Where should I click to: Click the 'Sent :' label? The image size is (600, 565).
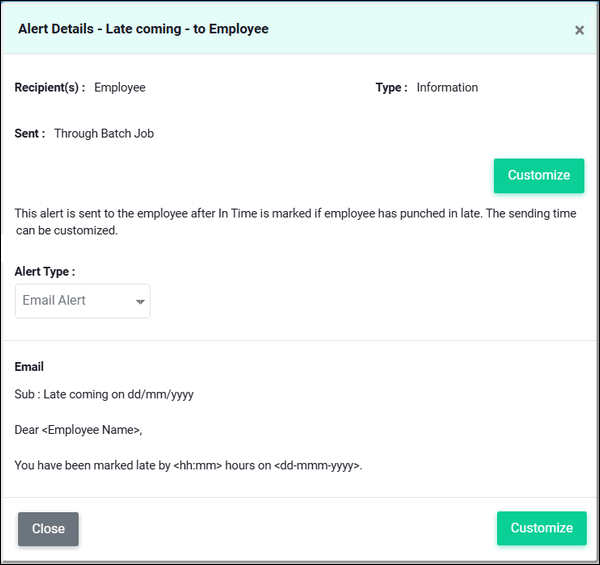pyautogui.click(x=30, y=134)
